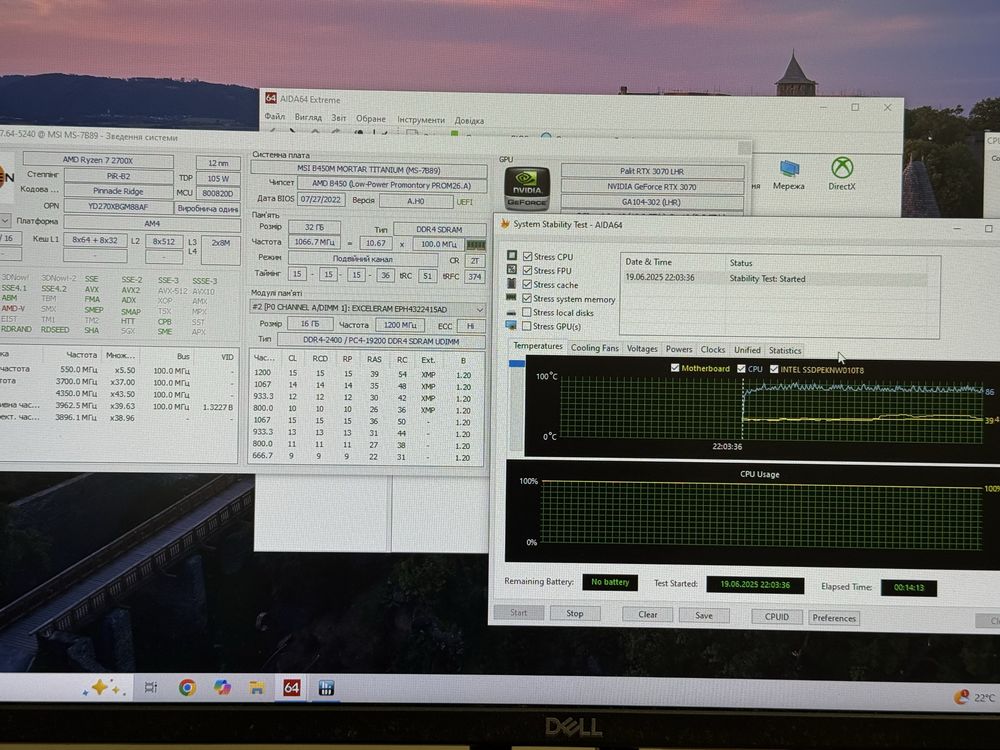The width and height of the screenshot is (1000, 750).
Task: Click the Elapsed Time 00:14:13 display
Action: 908,587
